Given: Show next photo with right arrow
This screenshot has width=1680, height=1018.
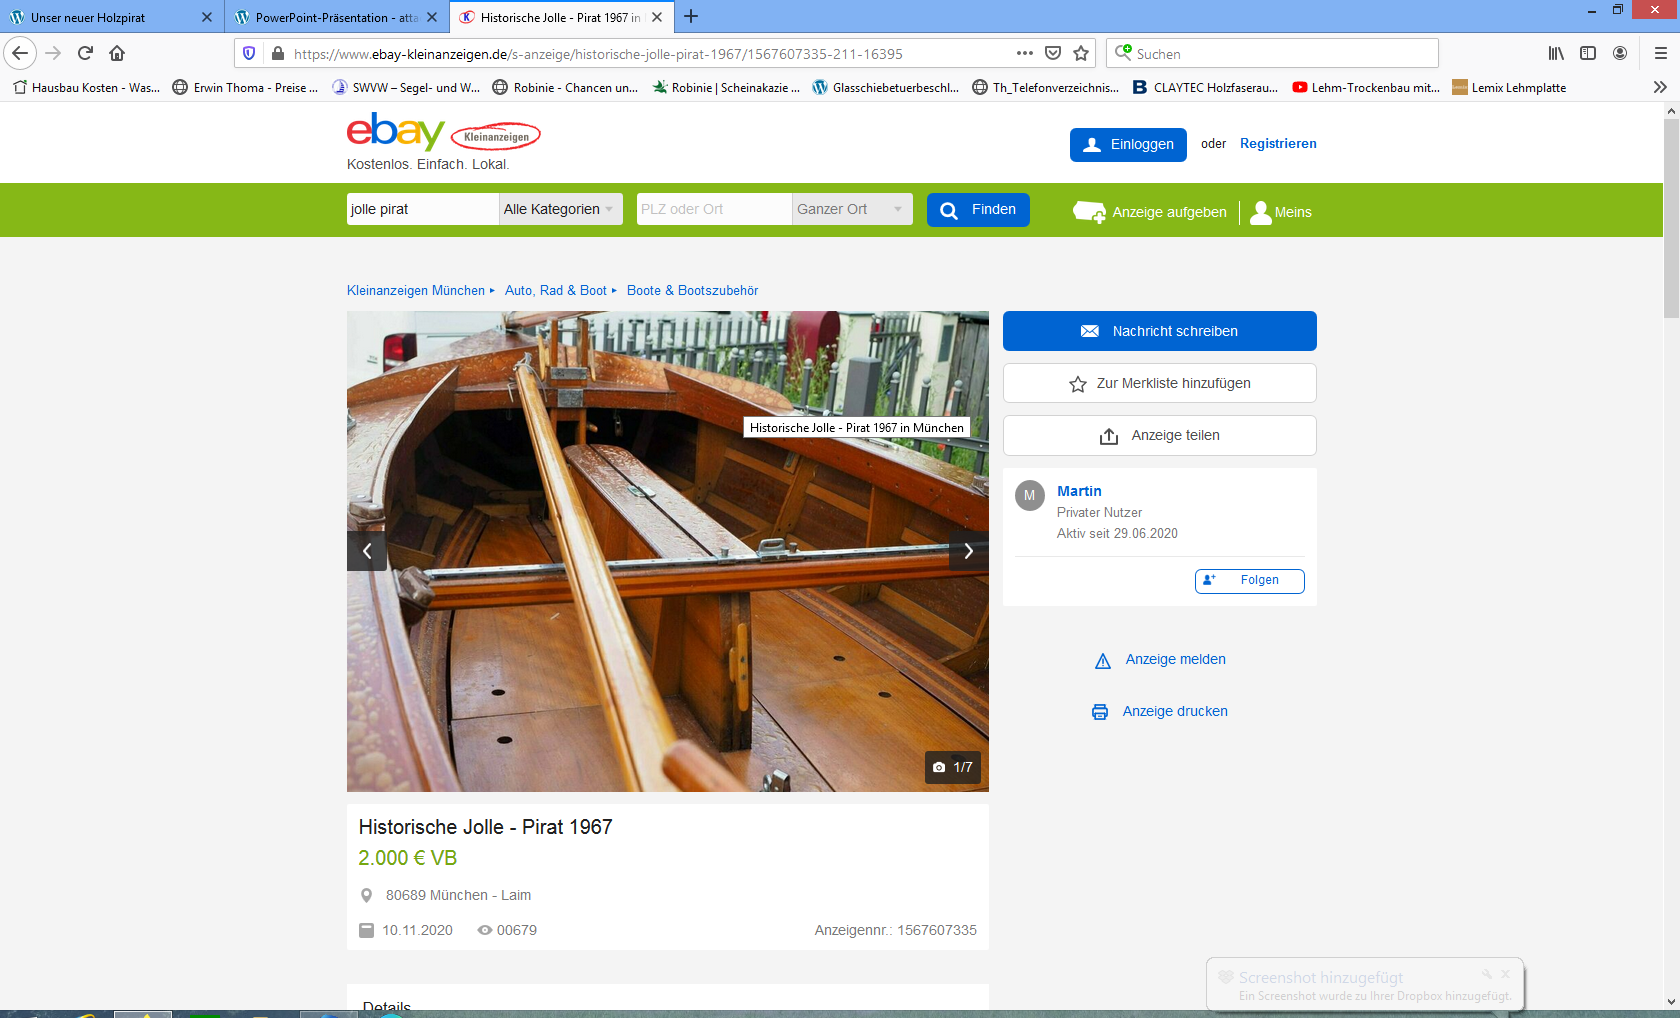Looking at the screenshot, I should [x=968, y=551].
